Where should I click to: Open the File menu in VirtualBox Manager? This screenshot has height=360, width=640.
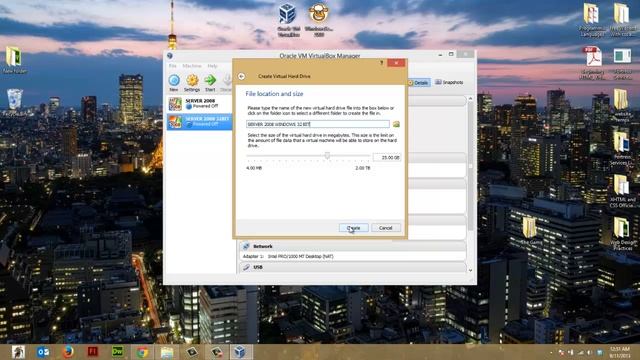[x=173, y=66]
